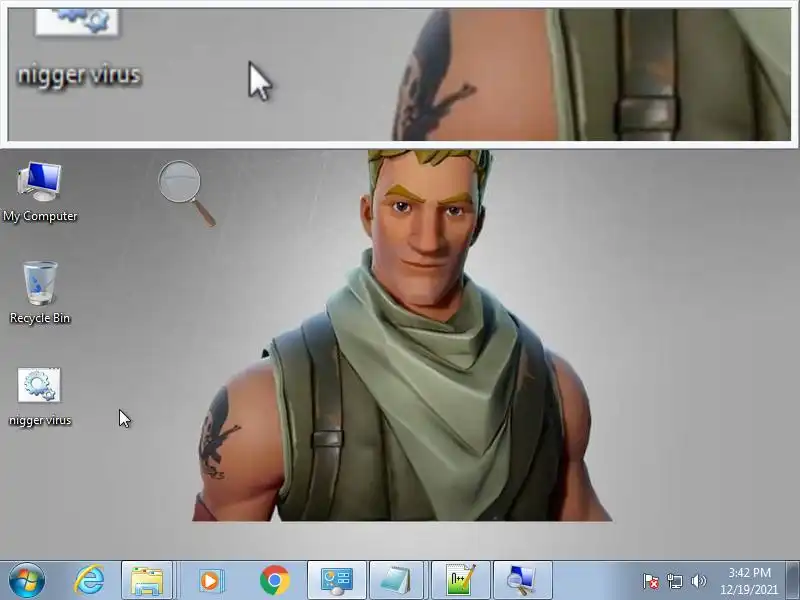Open the Windows Start menu orb
Image resolution: width=800 pixels, height=600 pixels.
coord(26,581)
